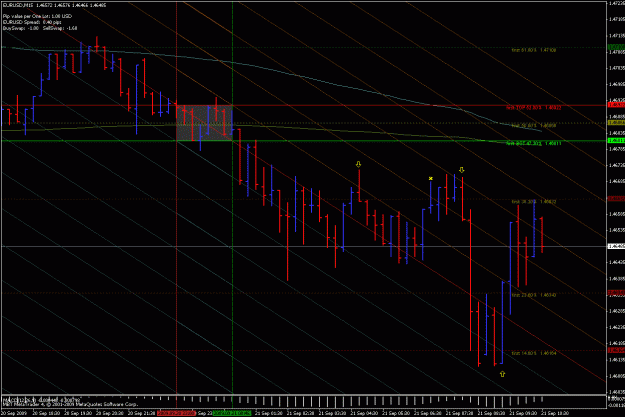Click the white current price tag on axis

click(616, 246)
